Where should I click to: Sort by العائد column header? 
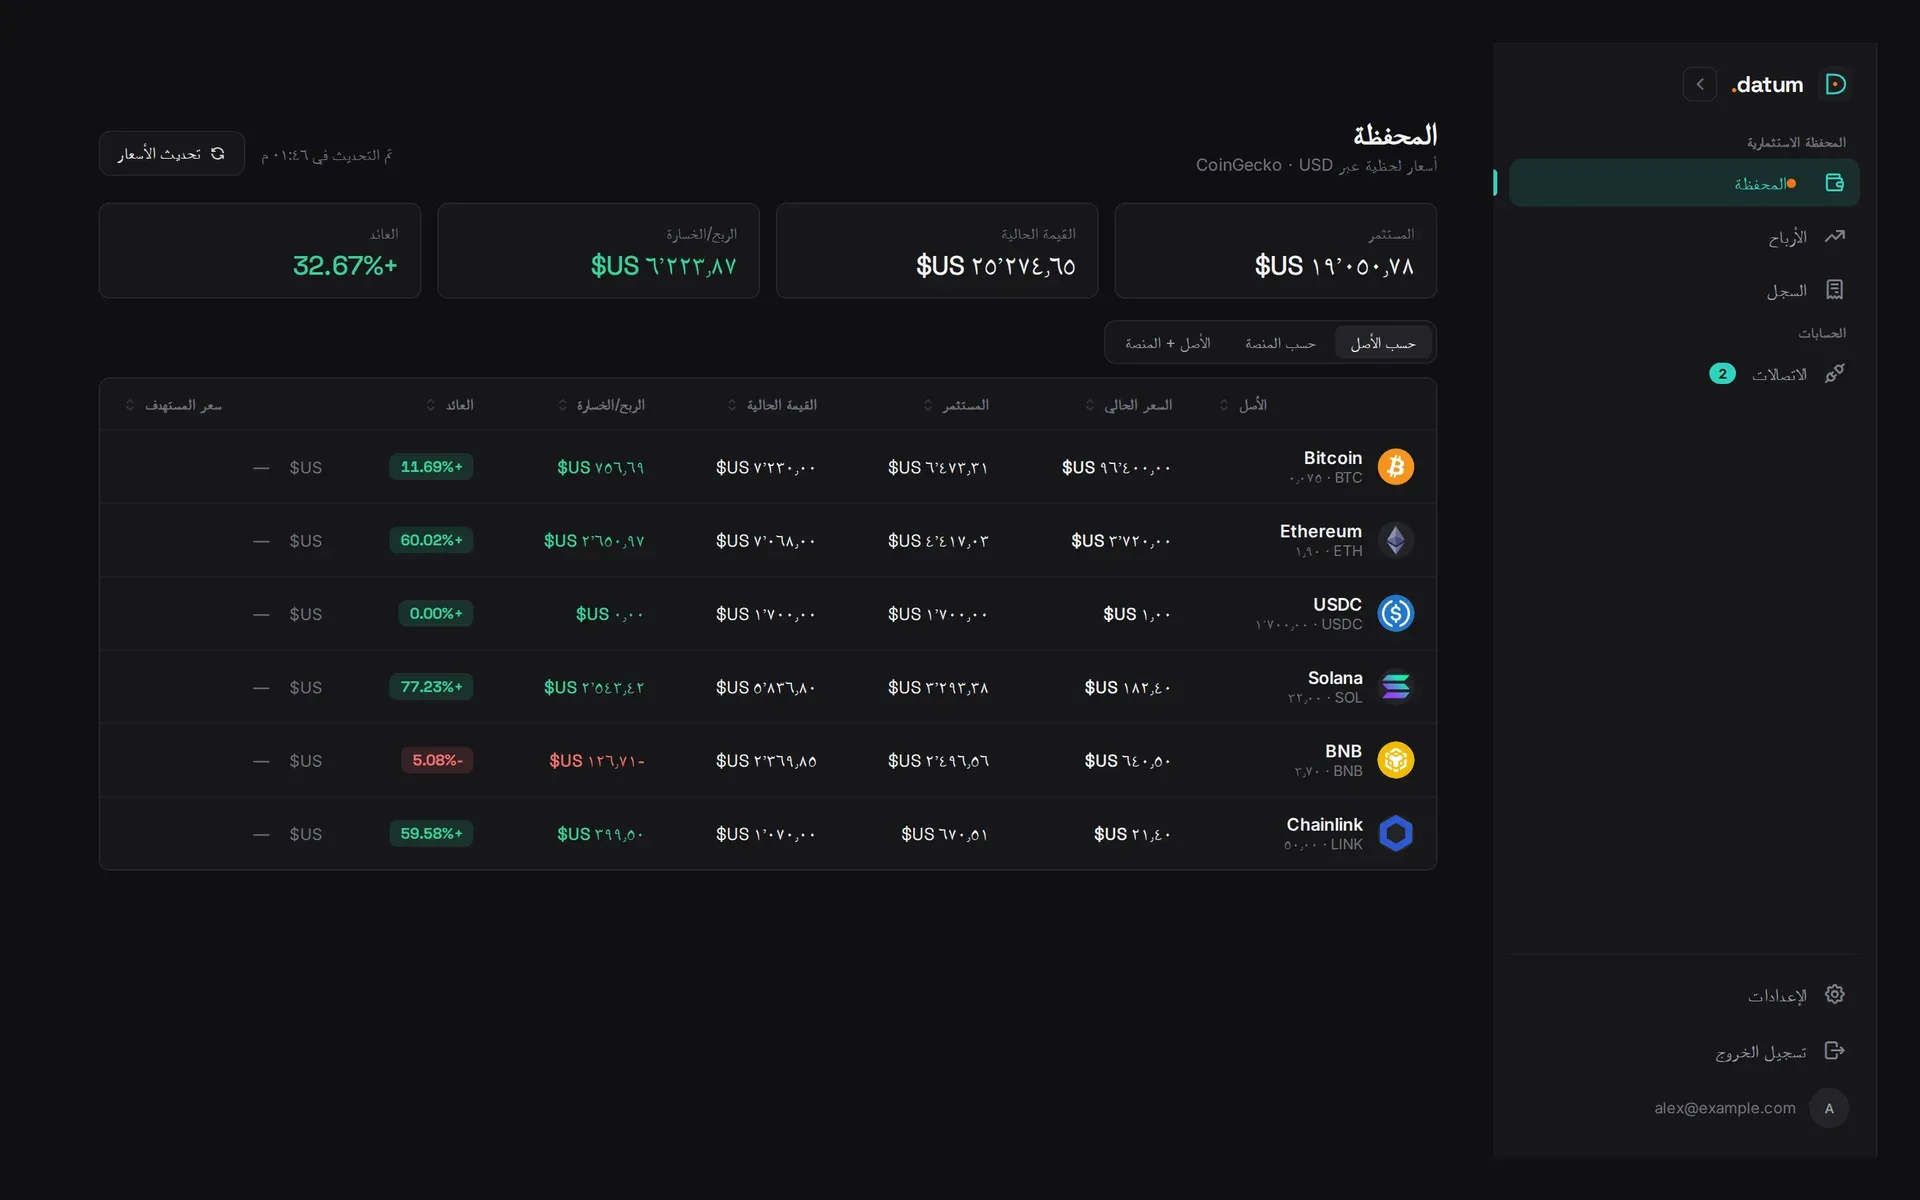point(450,405)
